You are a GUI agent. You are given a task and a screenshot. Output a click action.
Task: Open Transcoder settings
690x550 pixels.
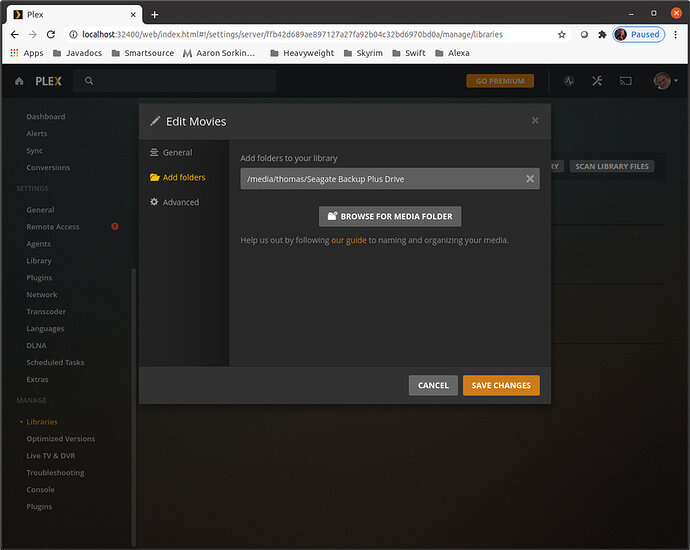coord(46,312)
